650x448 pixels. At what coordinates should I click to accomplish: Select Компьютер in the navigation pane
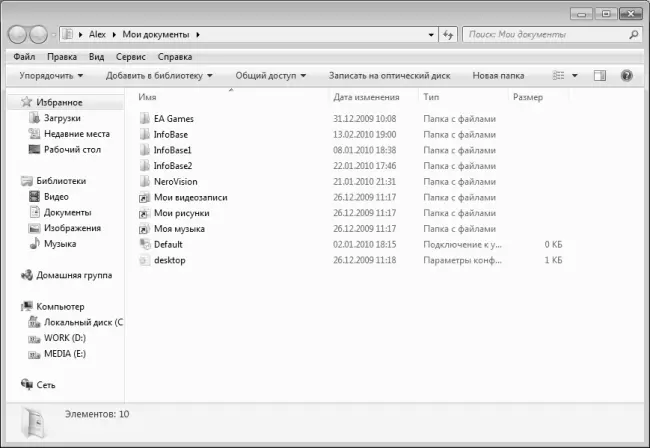coord(60,307)
